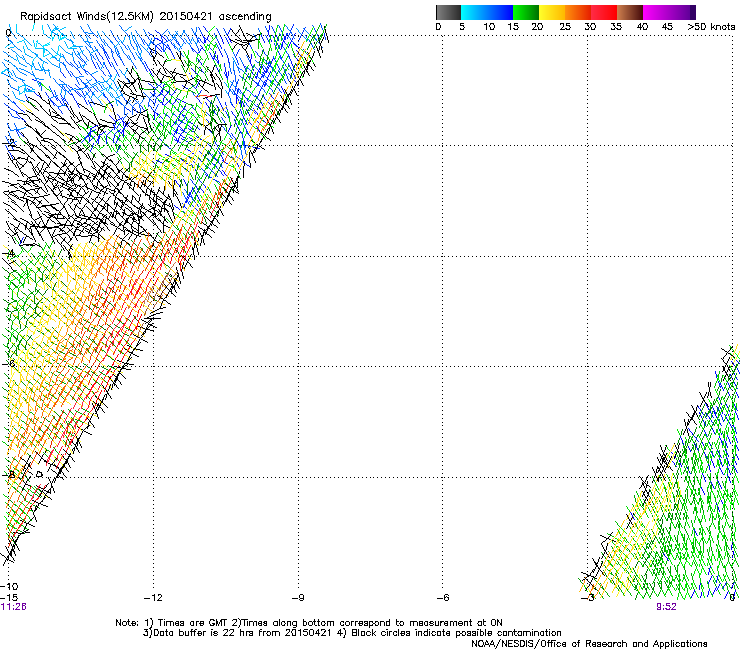Click the 9:52 swath time label
The height and width of the screenshot is (650, 740).
click(666, 607)
